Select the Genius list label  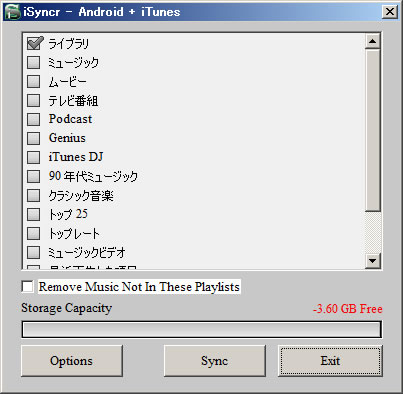(x=67, y=138)
